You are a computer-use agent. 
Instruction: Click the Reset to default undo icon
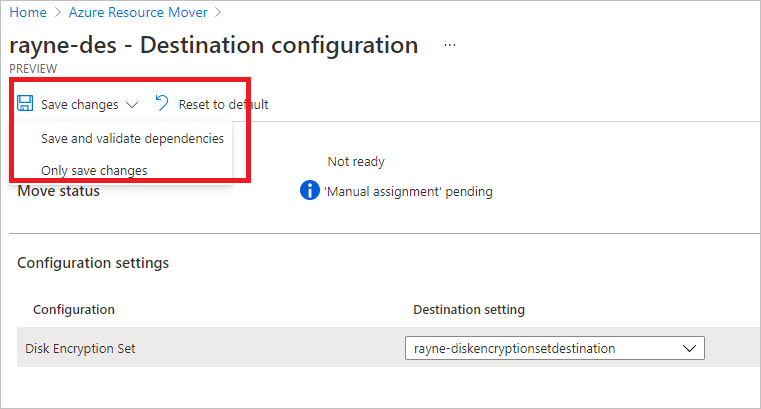[162, 104]
